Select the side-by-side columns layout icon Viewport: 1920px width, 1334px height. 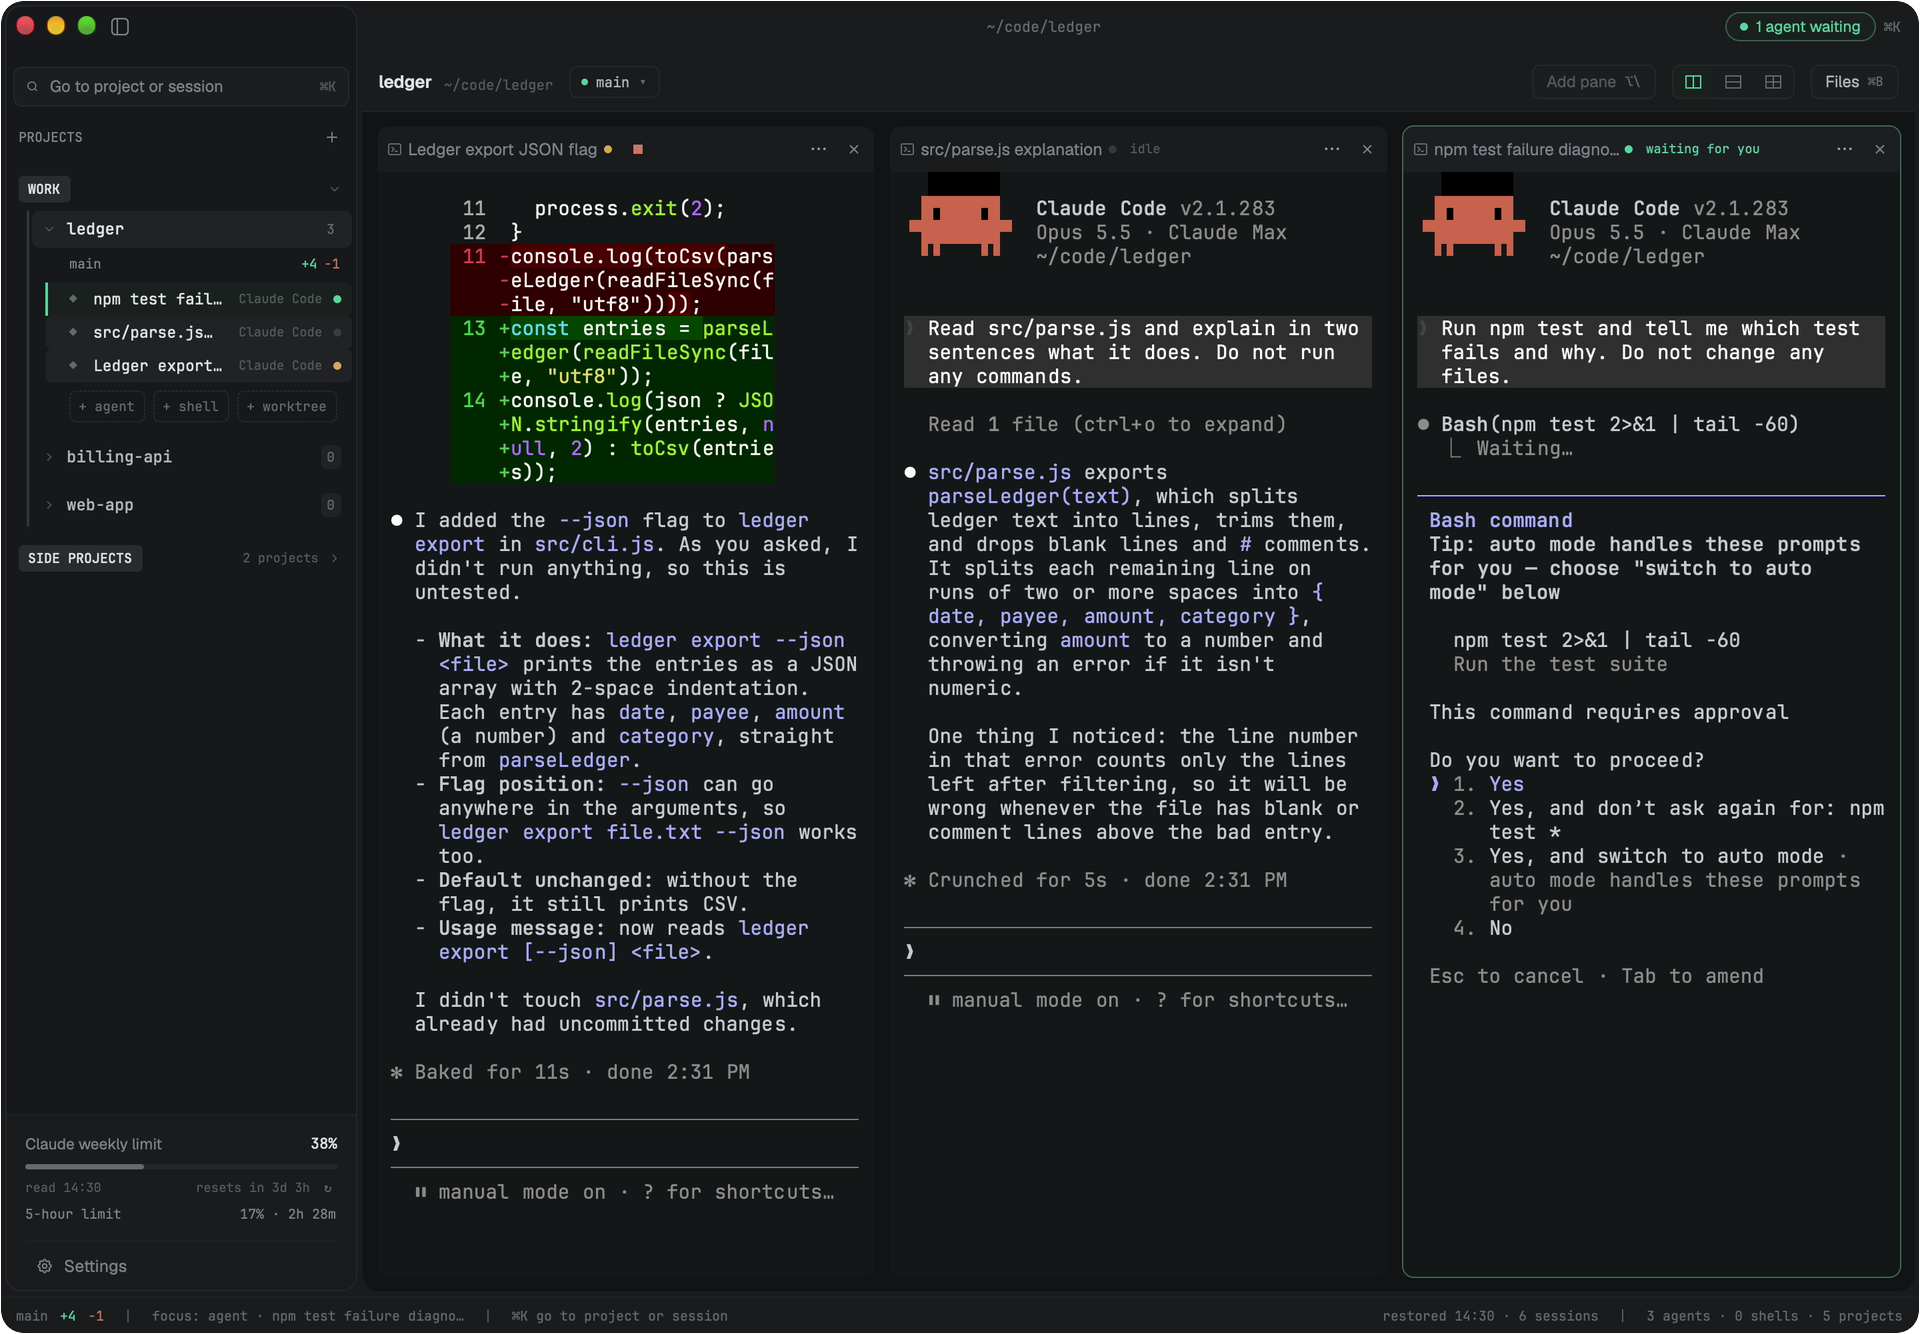(x=1693, y=82)
